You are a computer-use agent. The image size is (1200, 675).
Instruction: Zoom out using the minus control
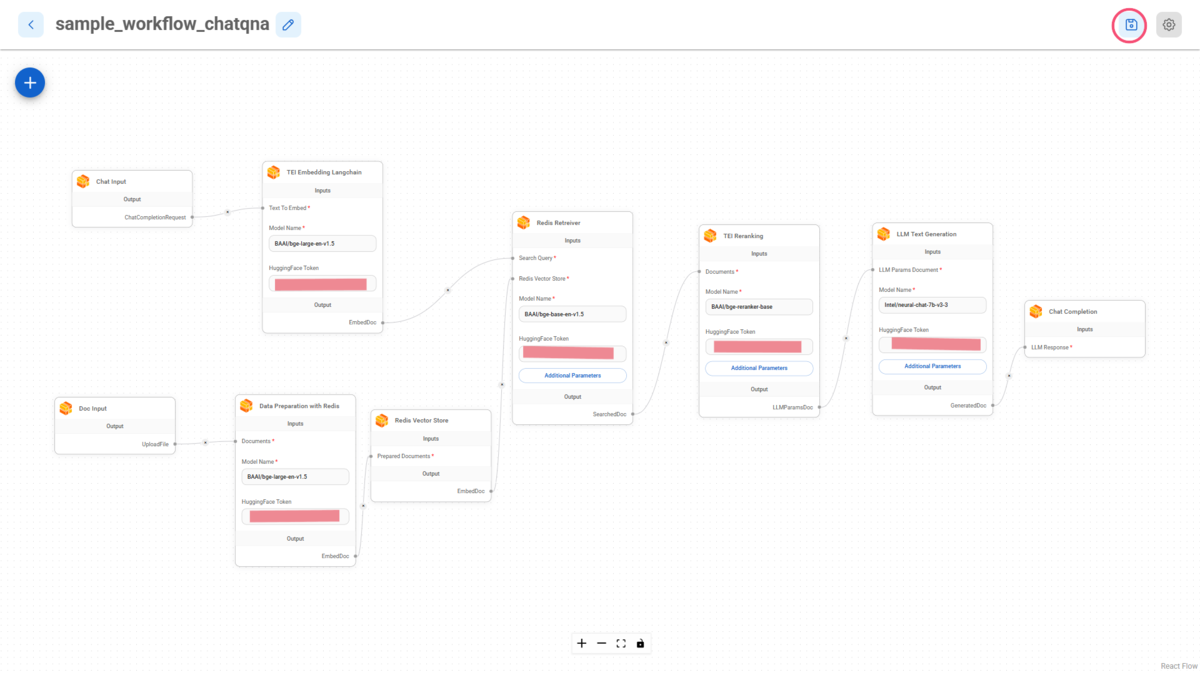[x=601, y=643]
